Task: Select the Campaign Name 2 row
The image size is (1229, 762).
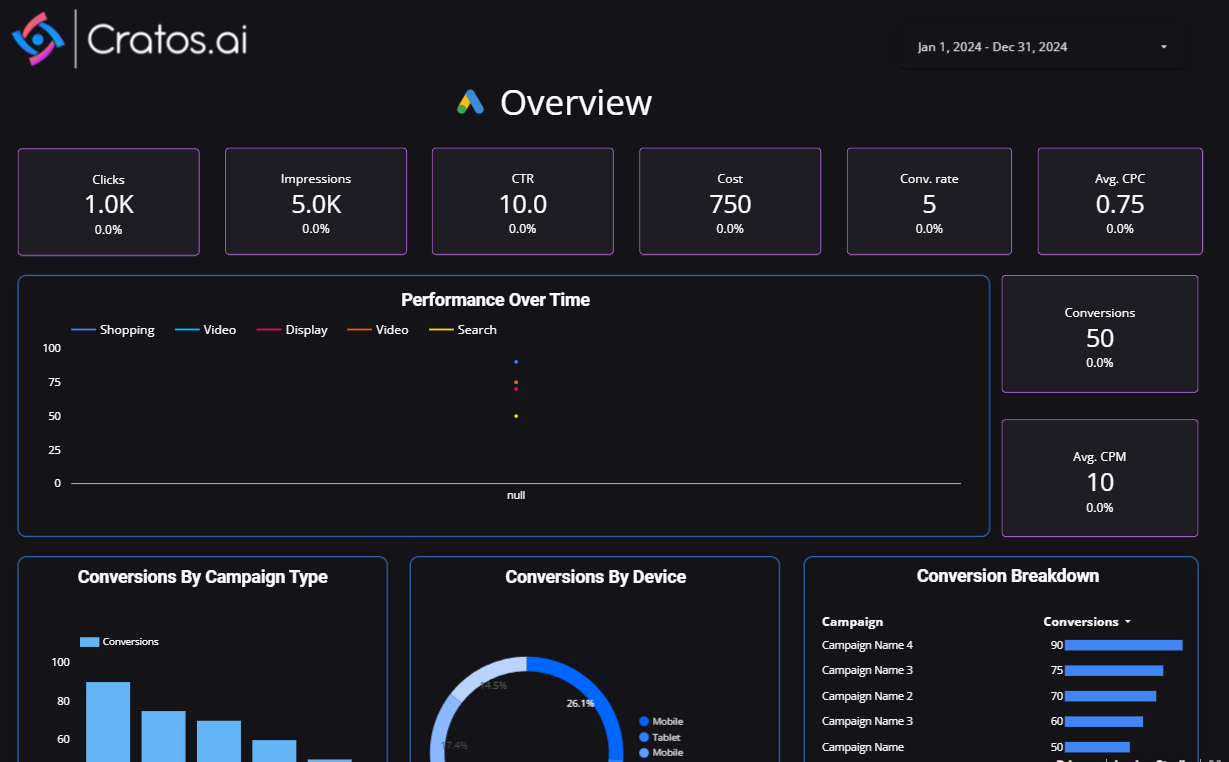Action: [x=1003, y=696]
